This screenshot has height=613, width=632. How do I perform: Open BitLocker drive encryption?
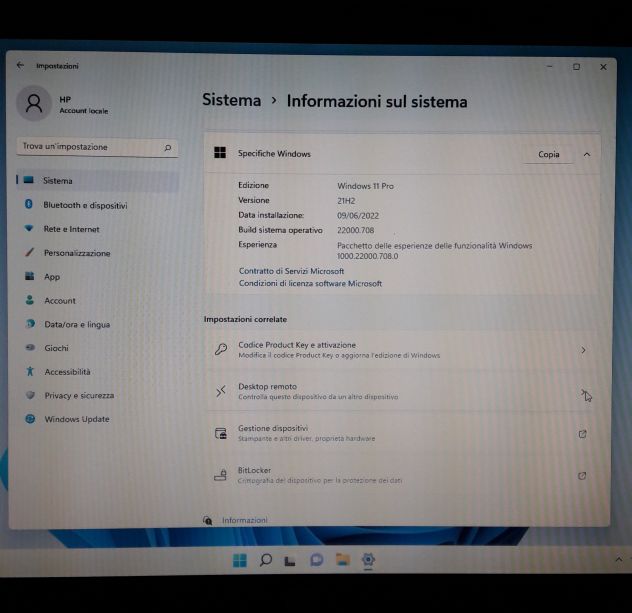coord(402,475)
